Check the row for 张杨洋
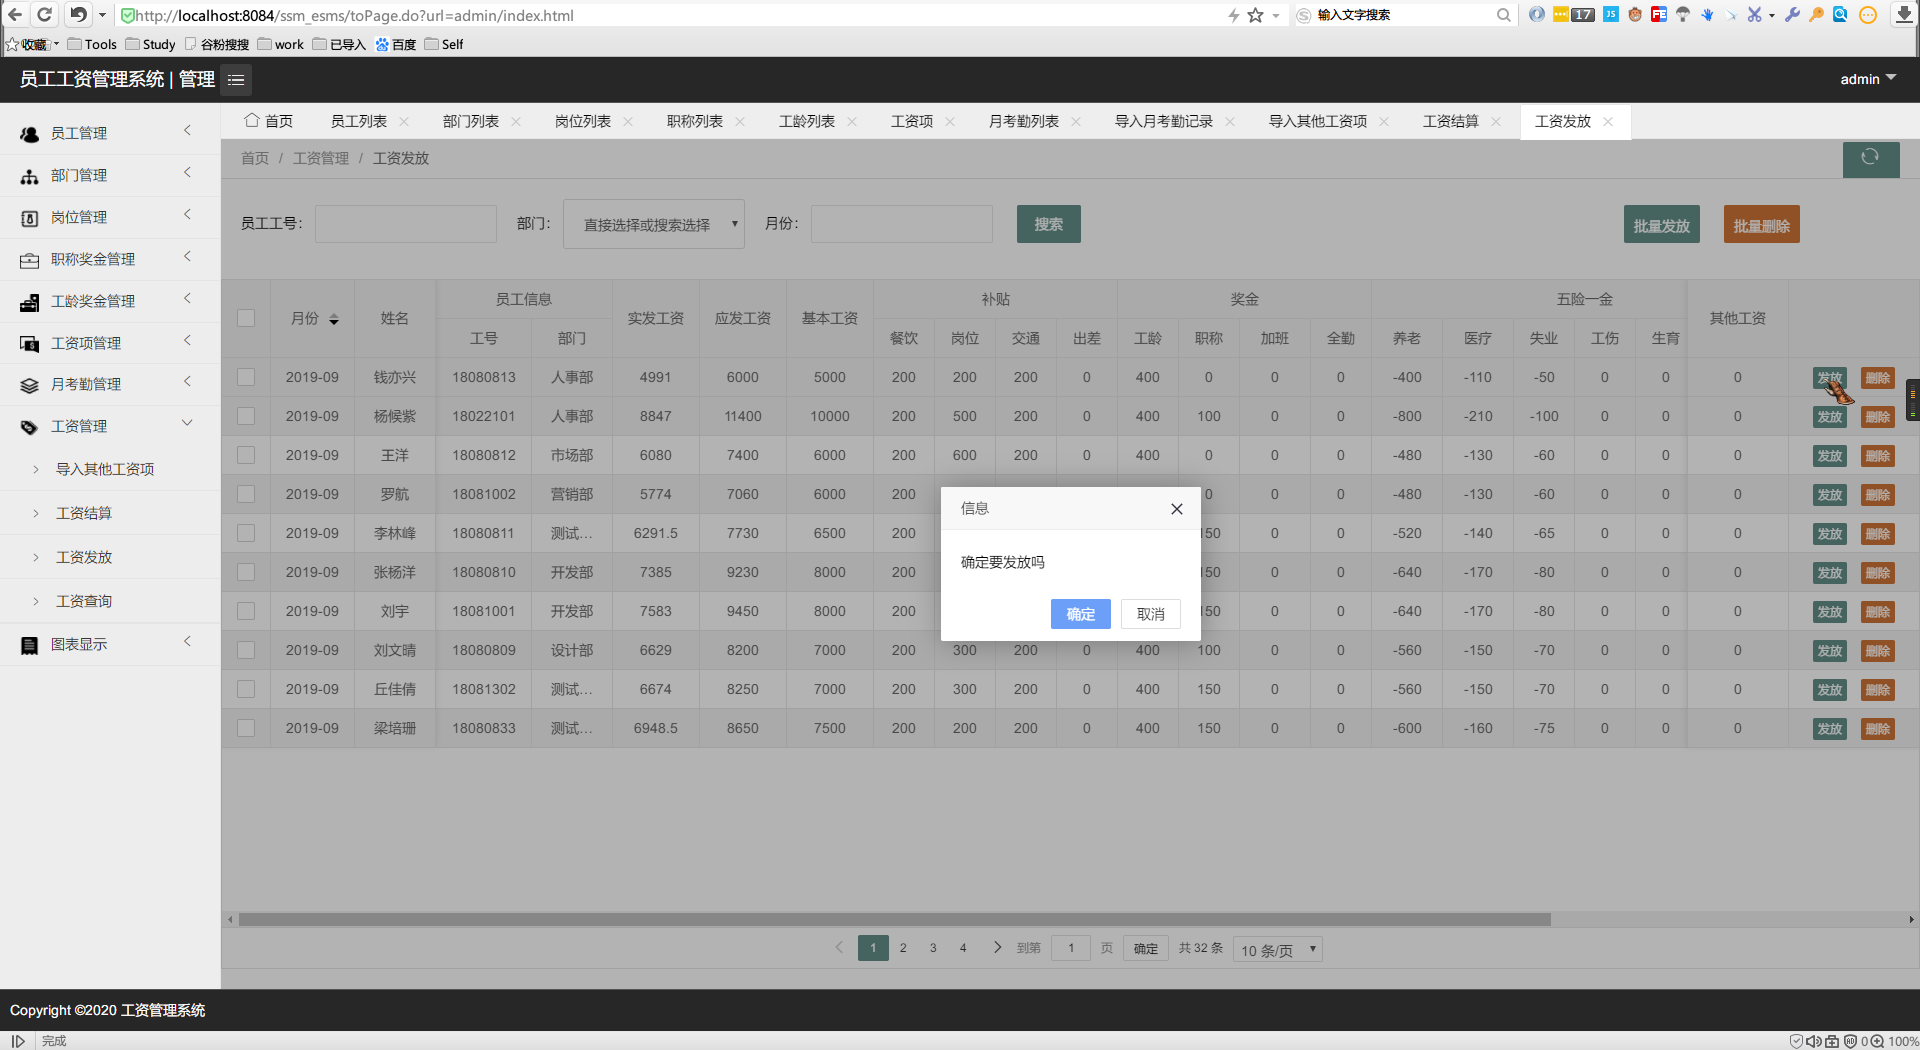 point(246,573)
